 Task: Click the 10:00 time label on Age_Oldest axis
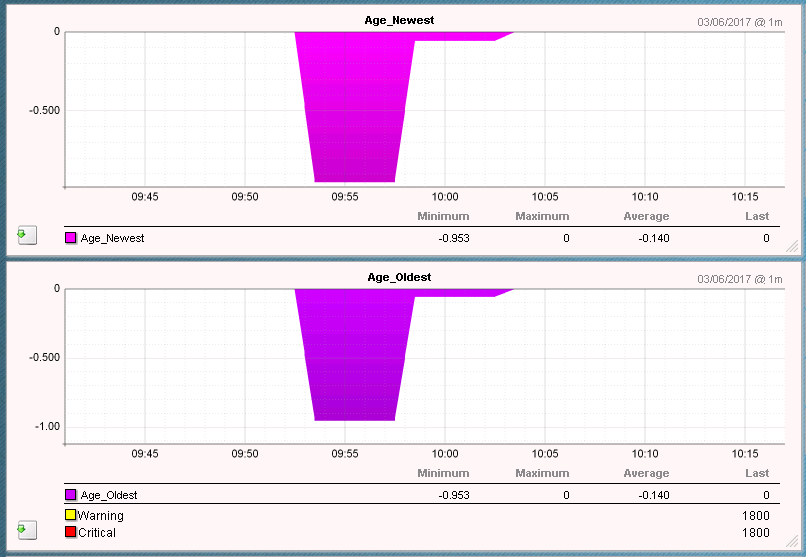(x=445, y=453)
